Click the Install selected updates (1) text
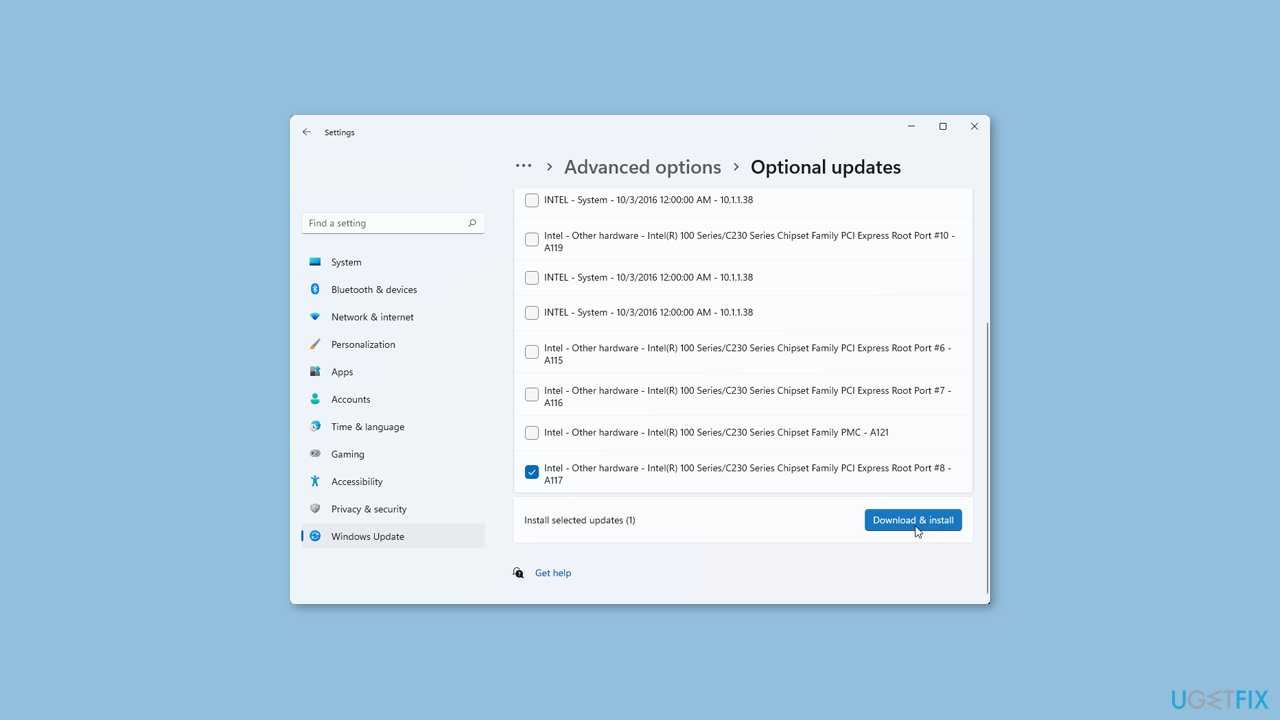 click(580, 520)
